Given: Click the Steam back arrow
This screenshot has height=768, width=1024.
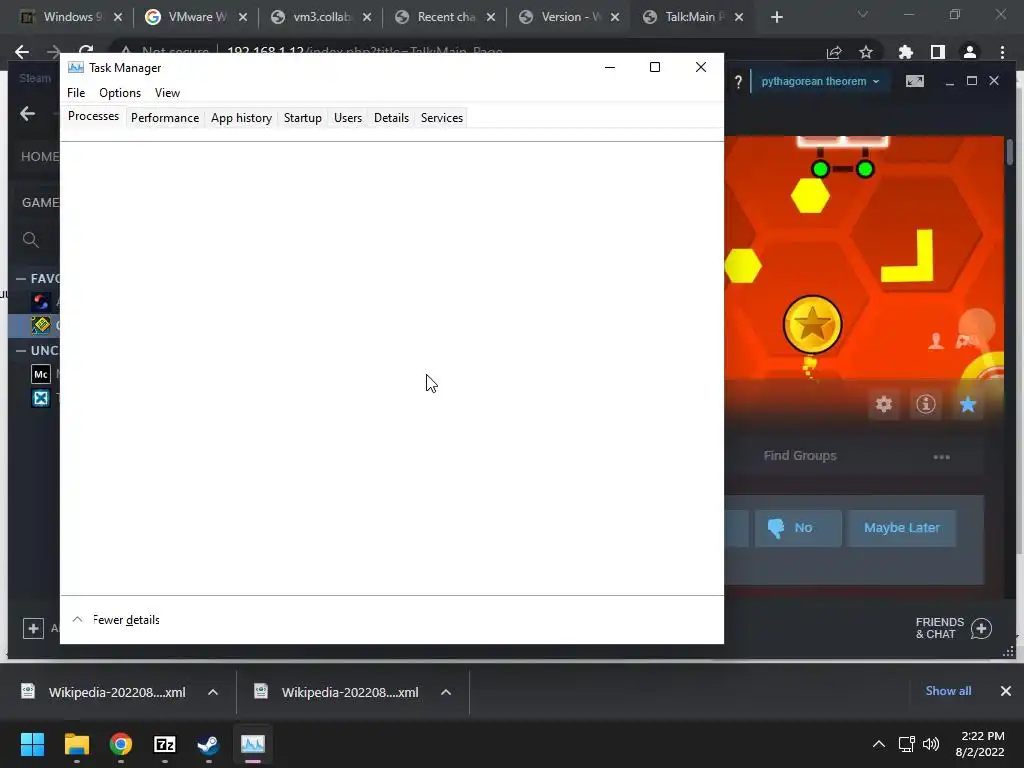Looking at the screenshot, I should [x=27, y=114].
